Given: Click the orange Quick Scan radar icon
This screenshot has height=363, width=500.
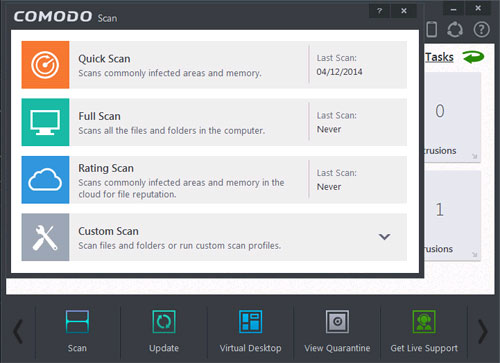Looking at the screenshot, I should pos(45,65).
